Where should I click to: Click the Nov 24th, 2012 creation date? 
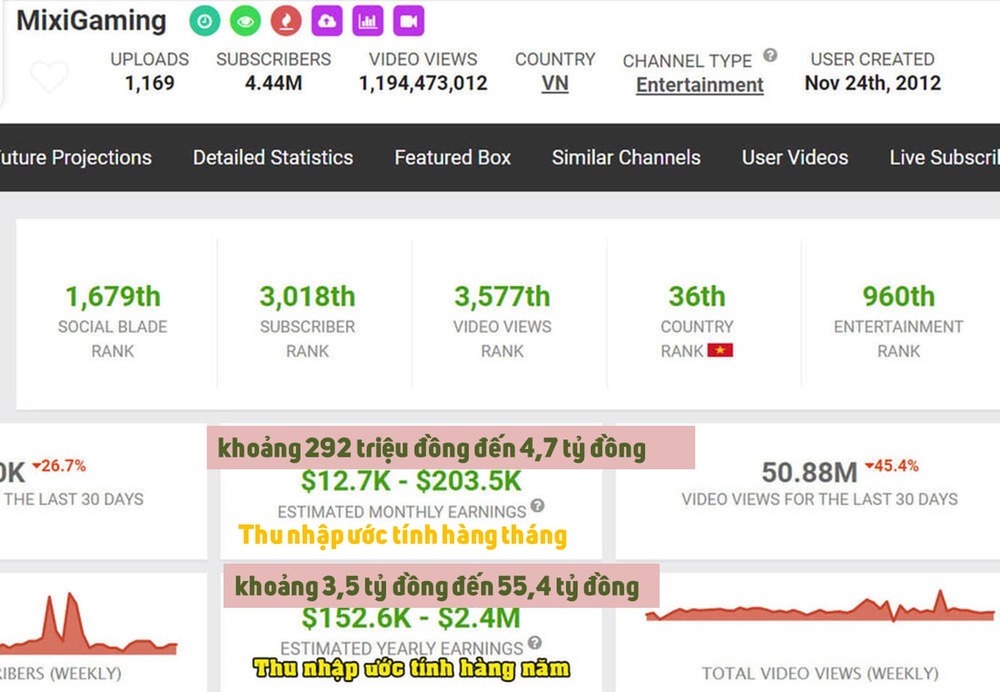(873, 83)
